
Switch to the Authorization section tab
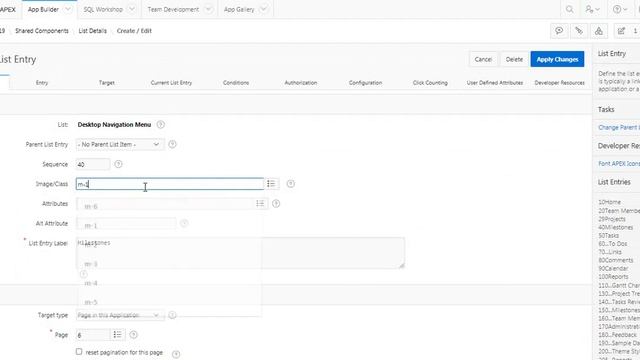pyautogui.click(x=301, y=83)
